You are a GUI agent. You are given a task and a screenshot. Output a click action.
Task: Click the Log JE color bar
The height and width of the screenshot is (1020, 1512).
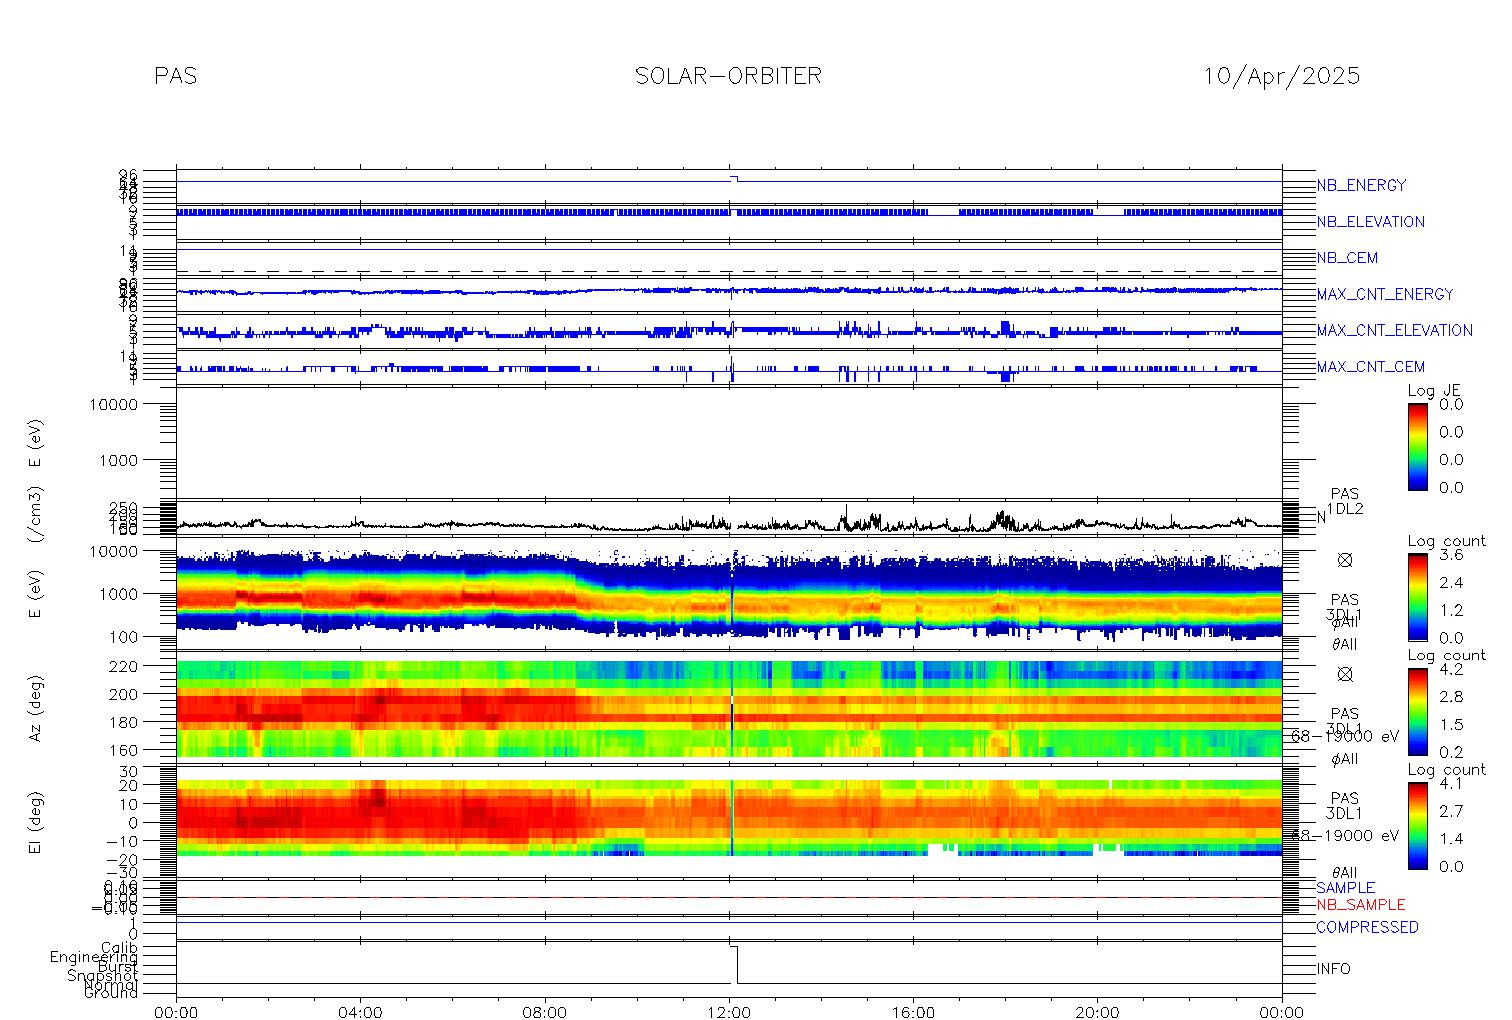pyautogui.click(x=1418, y=446)
